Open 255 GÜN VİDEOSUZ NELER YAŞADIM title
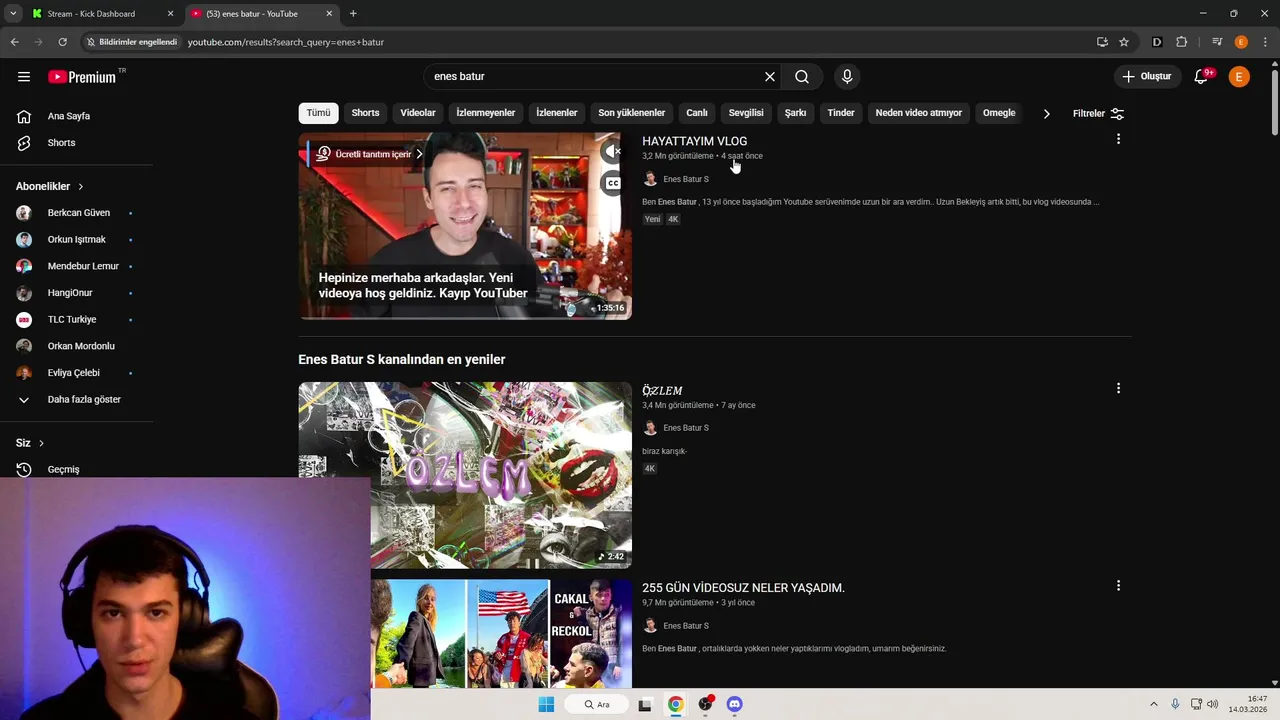 [743, 588]
